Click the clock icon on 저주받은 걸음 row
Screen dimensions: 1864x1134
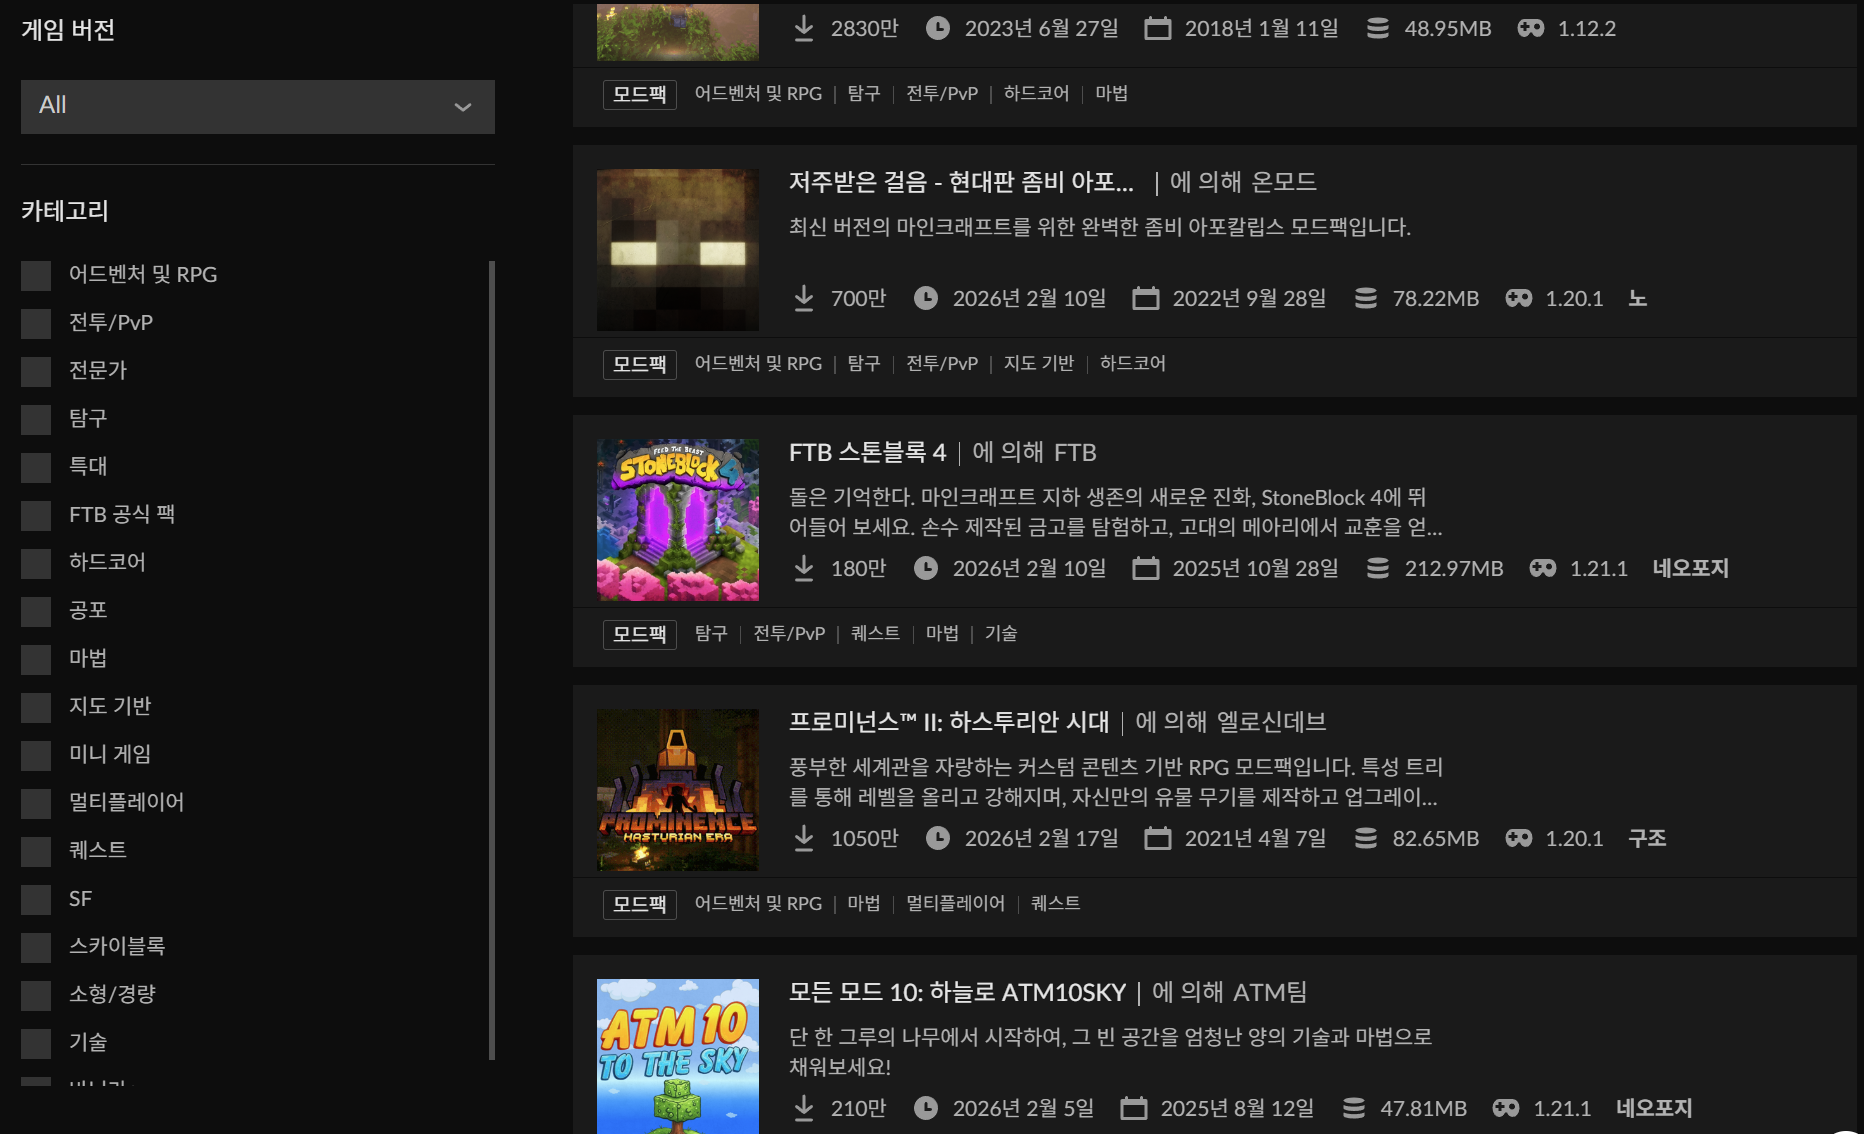click(x=926, y=299)
